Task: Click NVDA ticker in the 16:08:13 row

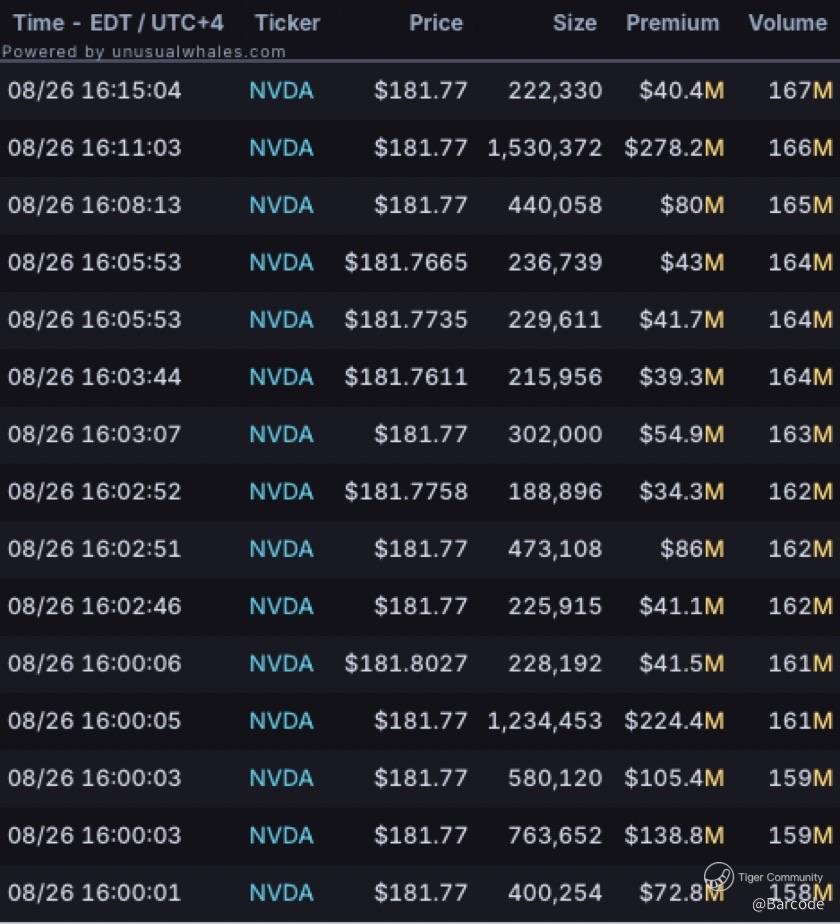Action: coord(281,205)
